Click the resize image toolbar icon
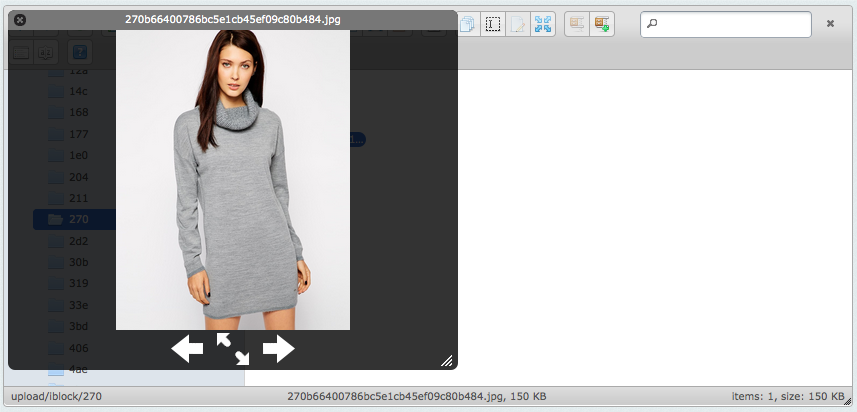This screenshot has height=412, width=857. point(543,25)
